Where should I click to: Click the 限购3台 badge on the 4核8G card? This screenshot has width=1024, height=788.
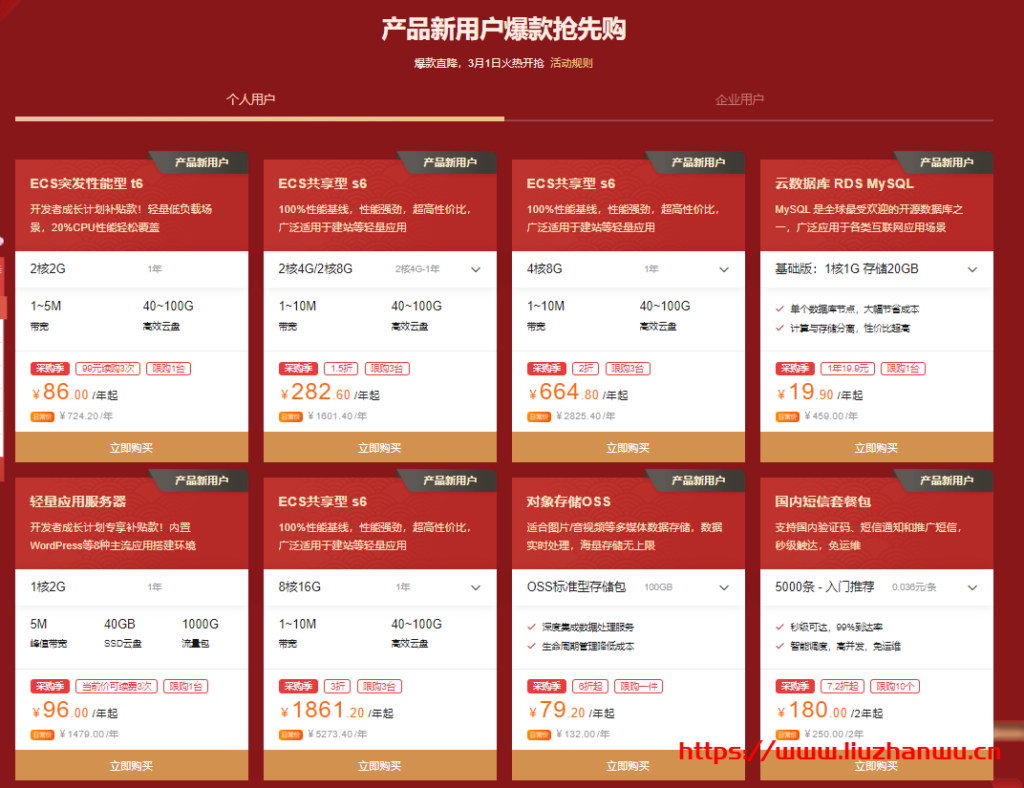628,368
